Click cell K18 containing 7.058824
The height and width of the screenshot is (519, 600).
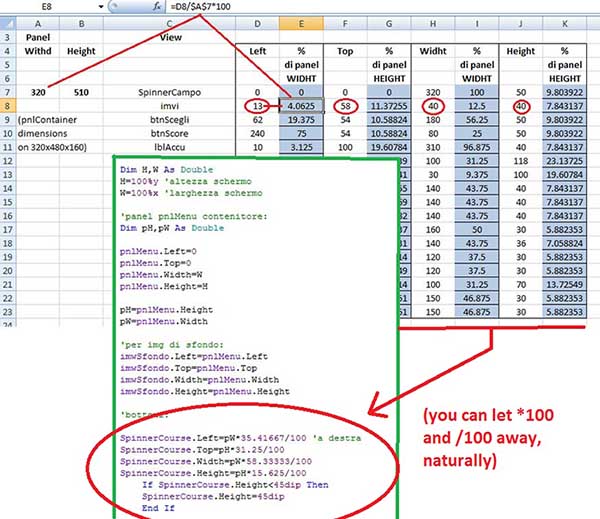pos(565,243)
